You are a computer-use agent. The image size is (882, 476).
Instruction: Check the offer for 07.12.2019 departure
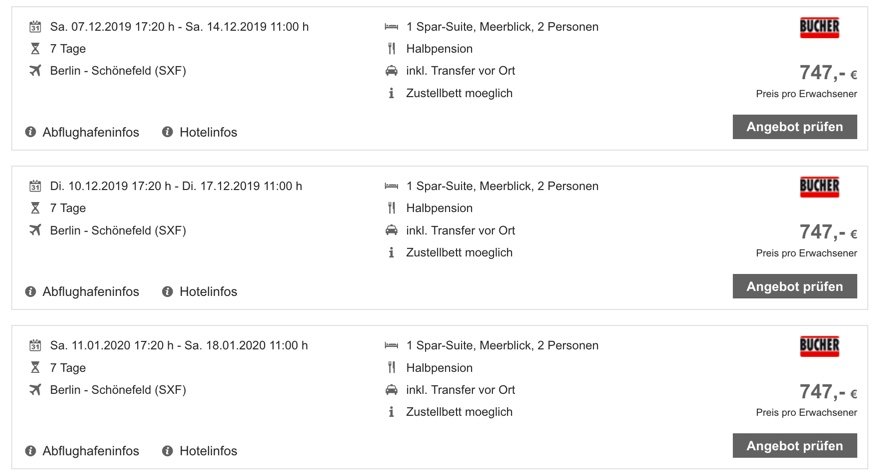[x=794, y=127]
